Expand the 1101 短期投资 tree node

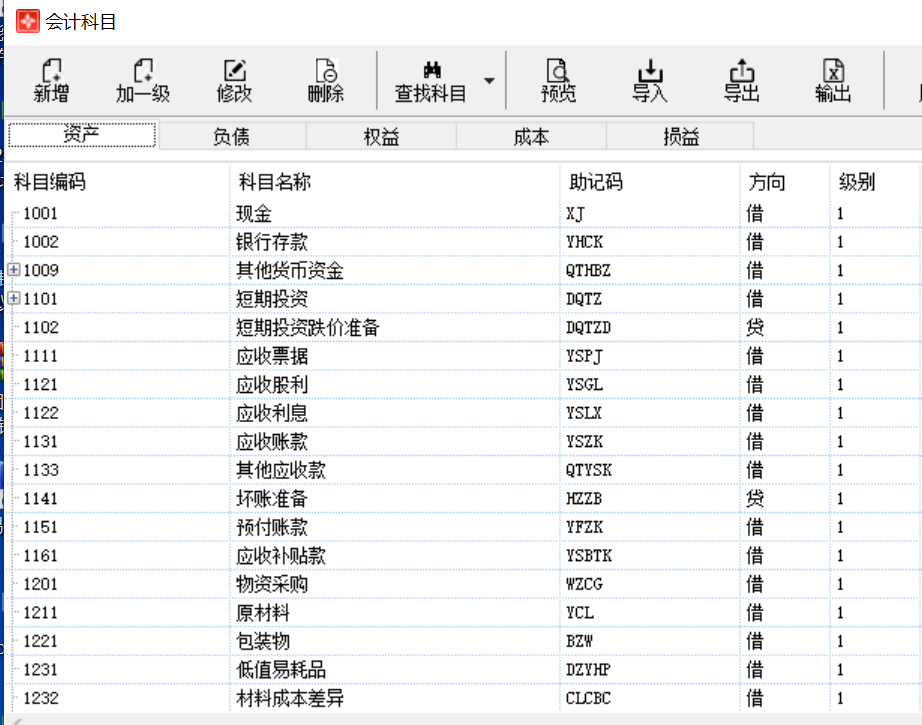[14, 298]
